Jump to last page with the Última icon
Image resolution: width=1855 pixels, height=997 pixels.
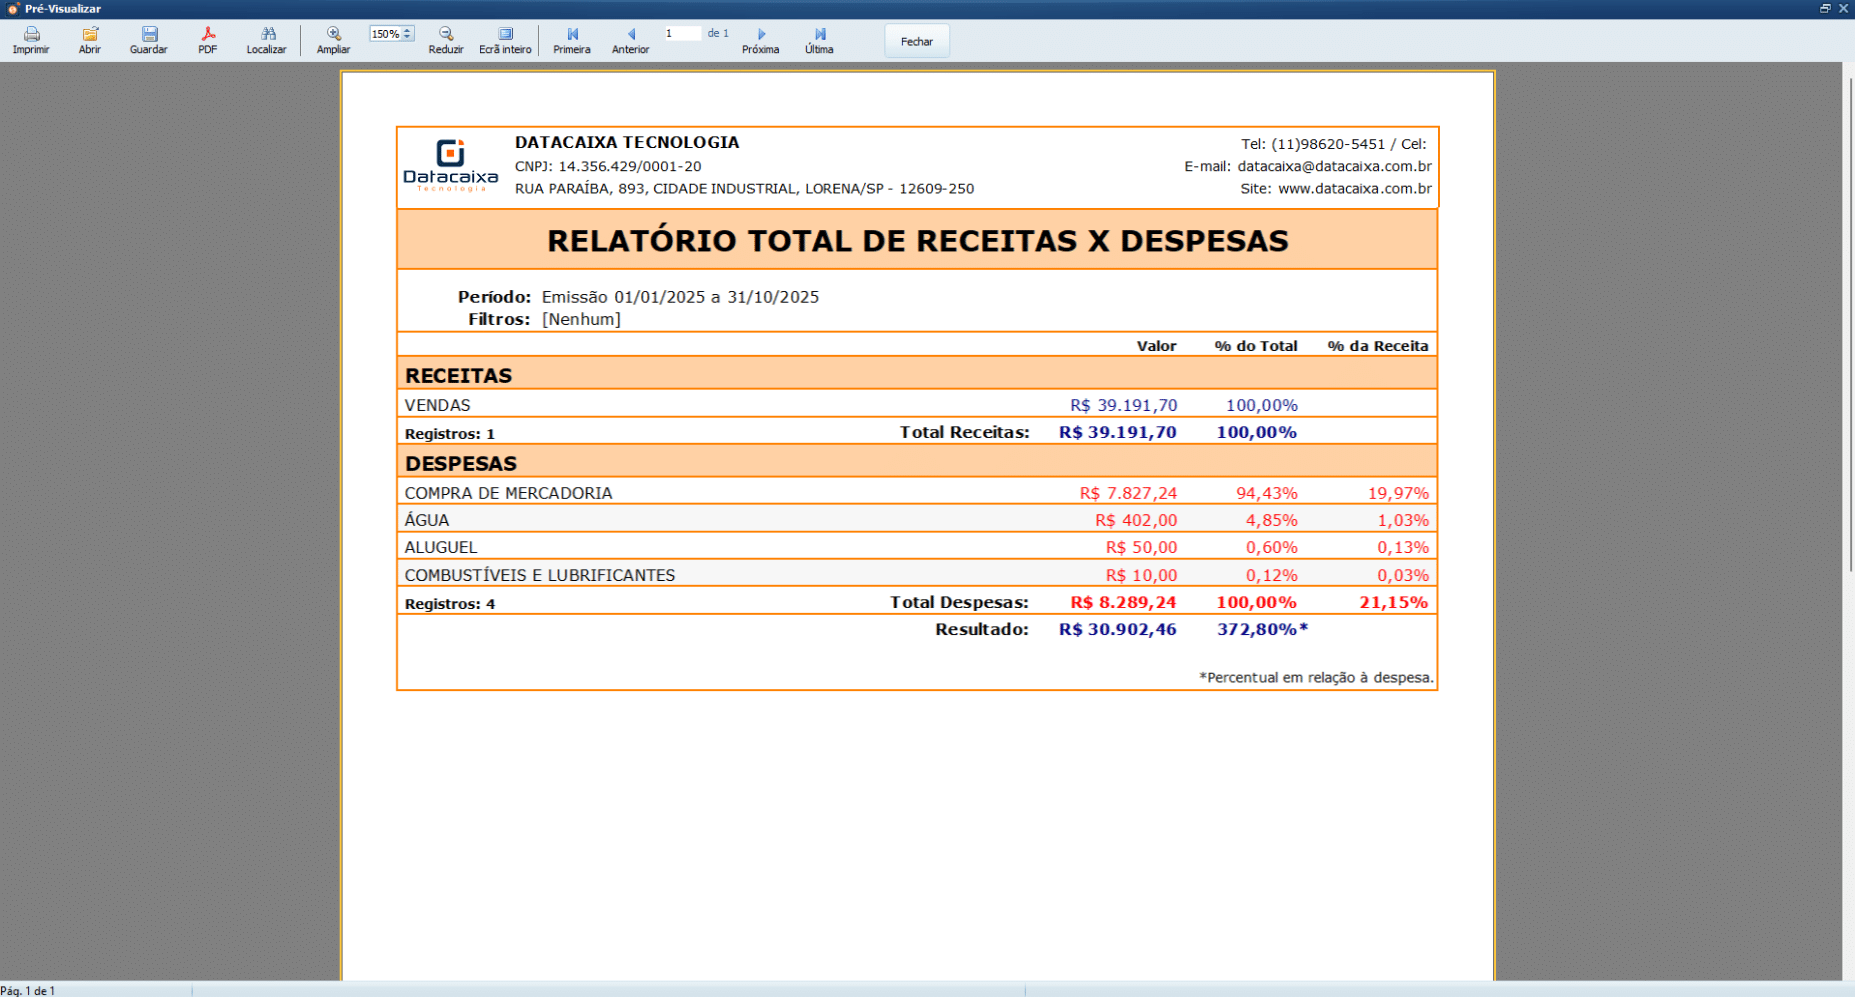(818, 40)
